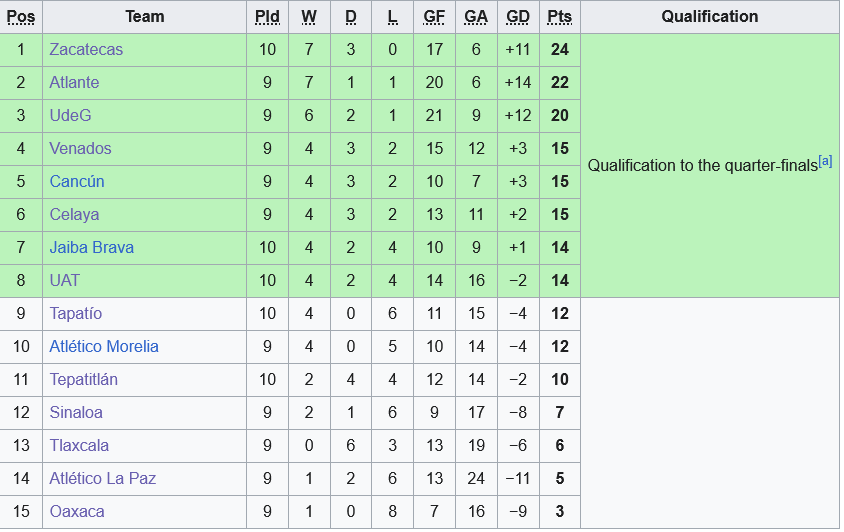This screenshot has height=532, width=844.
Task: Follow the Venados team link
Action: tap(80, 149)
